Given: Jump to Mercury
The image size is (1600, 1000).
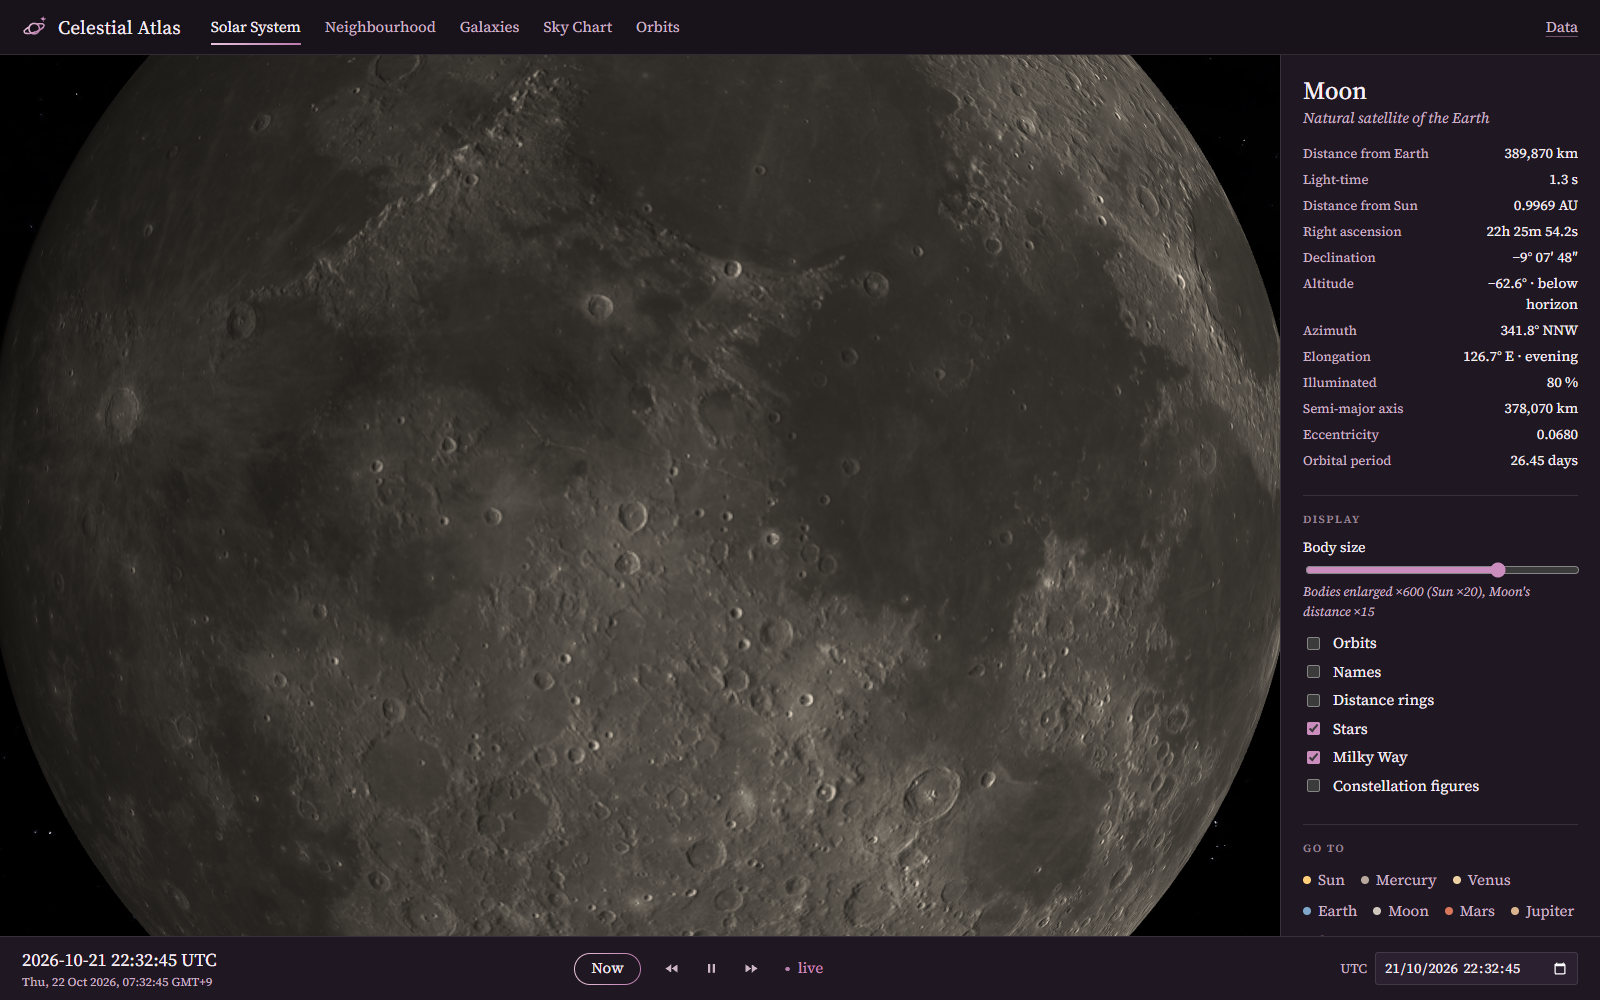Looking at the screenshot, I should (1398, 880).
